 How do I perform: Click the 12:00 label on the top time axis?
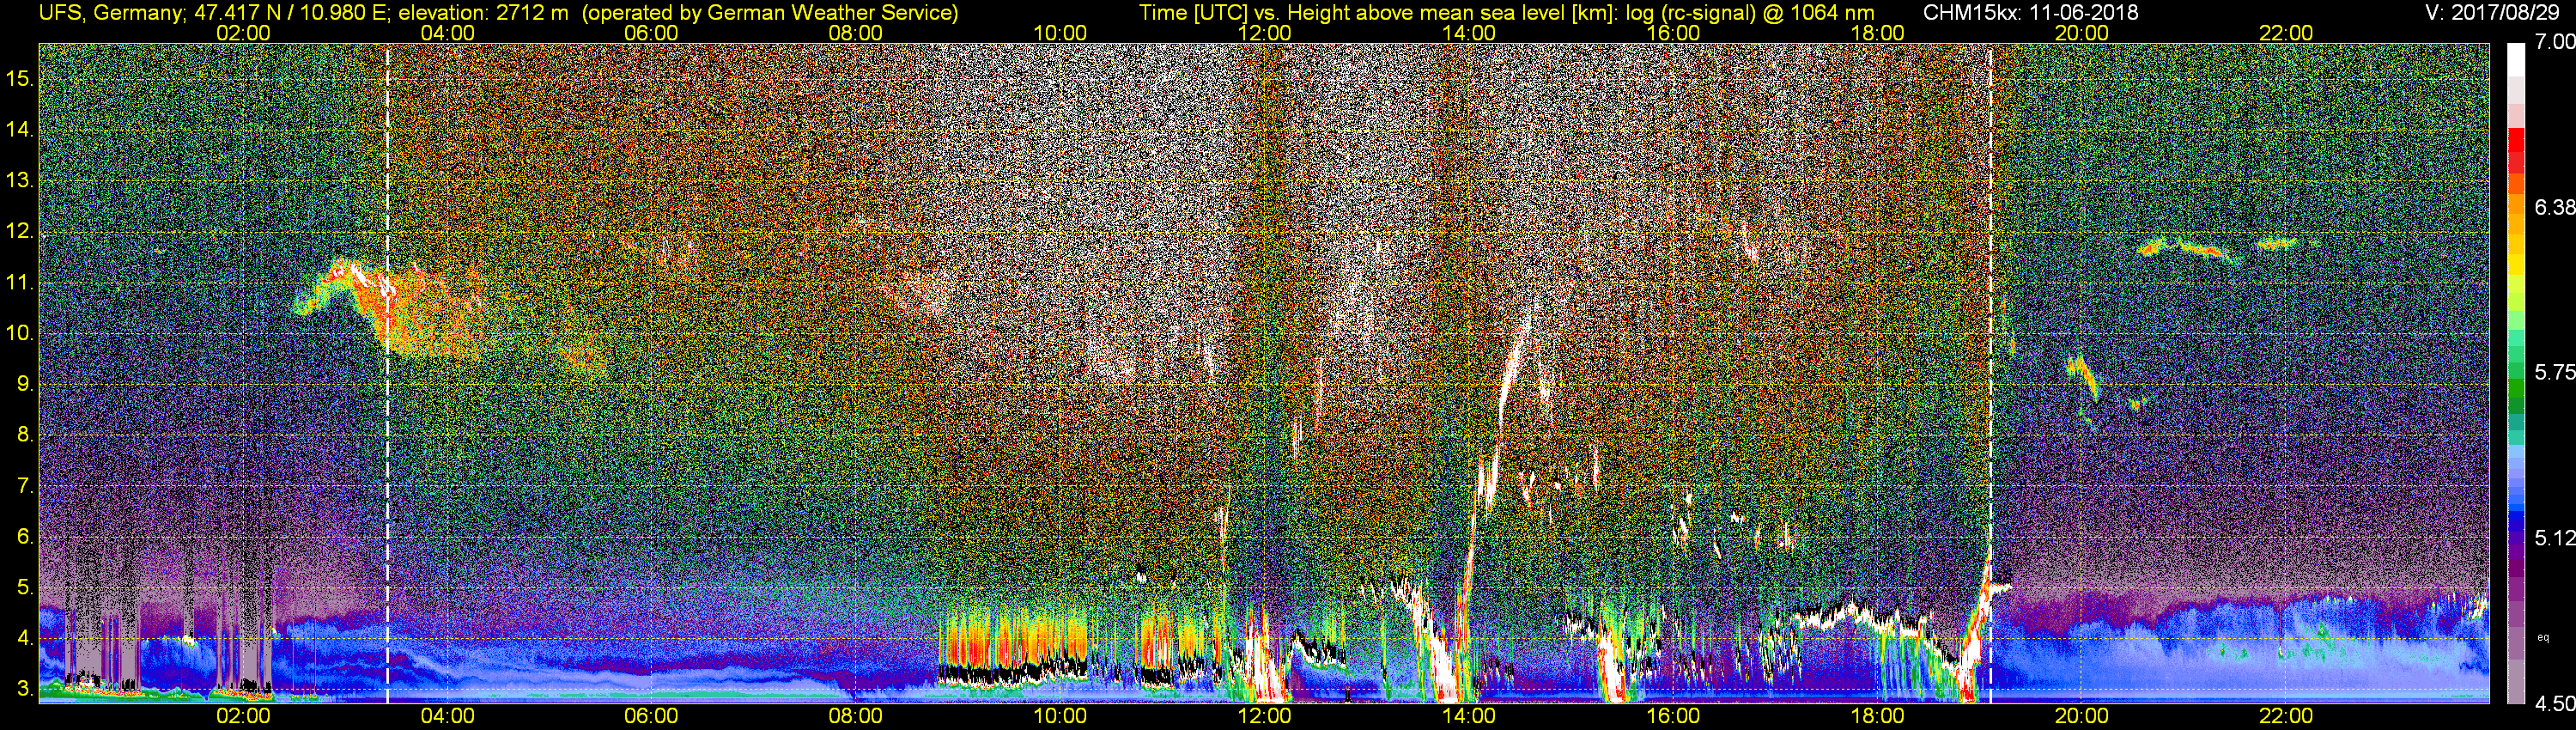(1264, 33)
